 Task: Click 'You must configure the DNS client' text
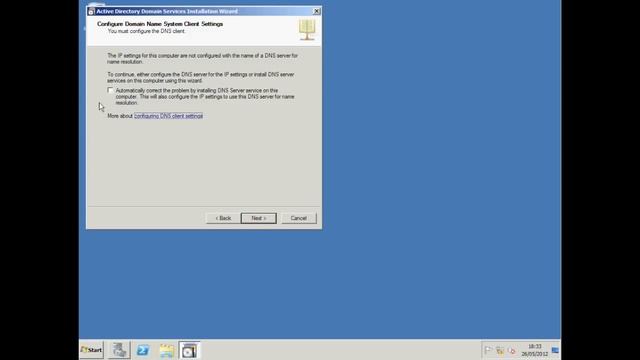click(x=146, y=31)
